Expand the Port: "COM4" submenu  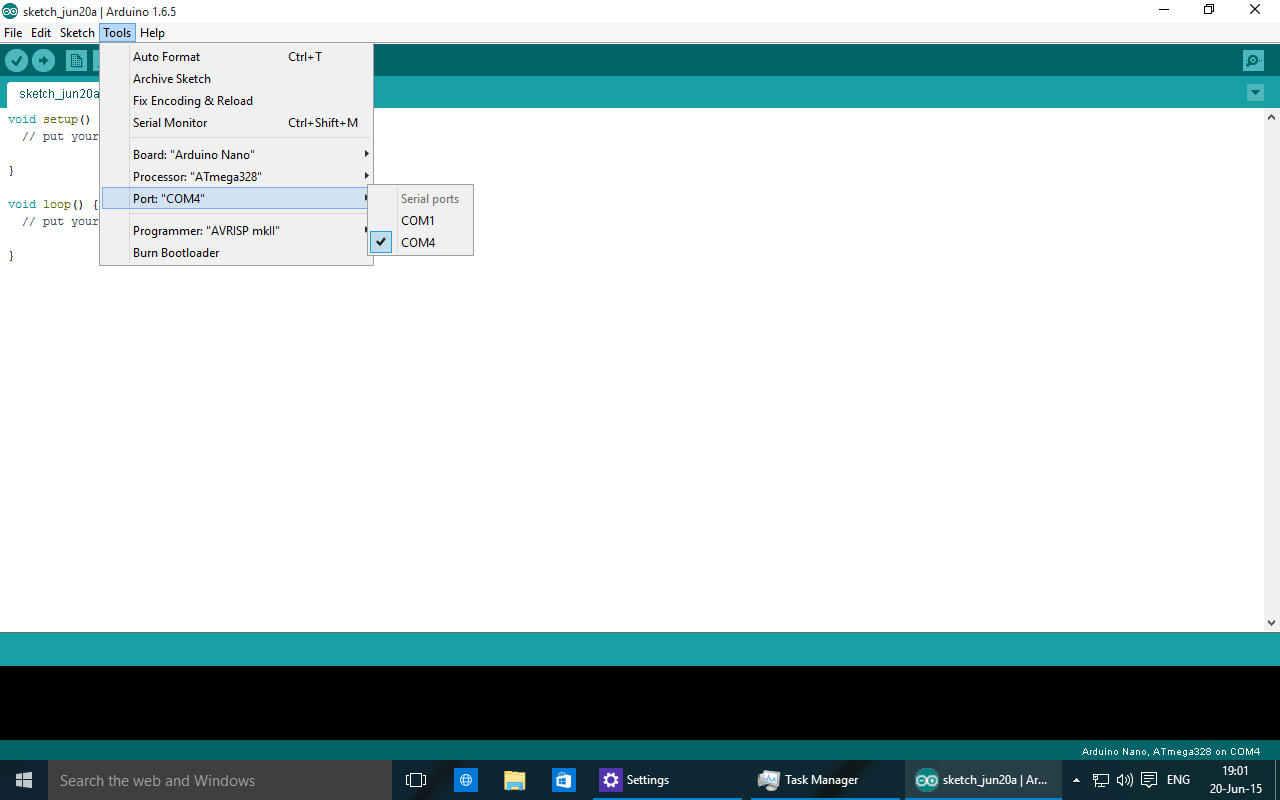[237, 199]
